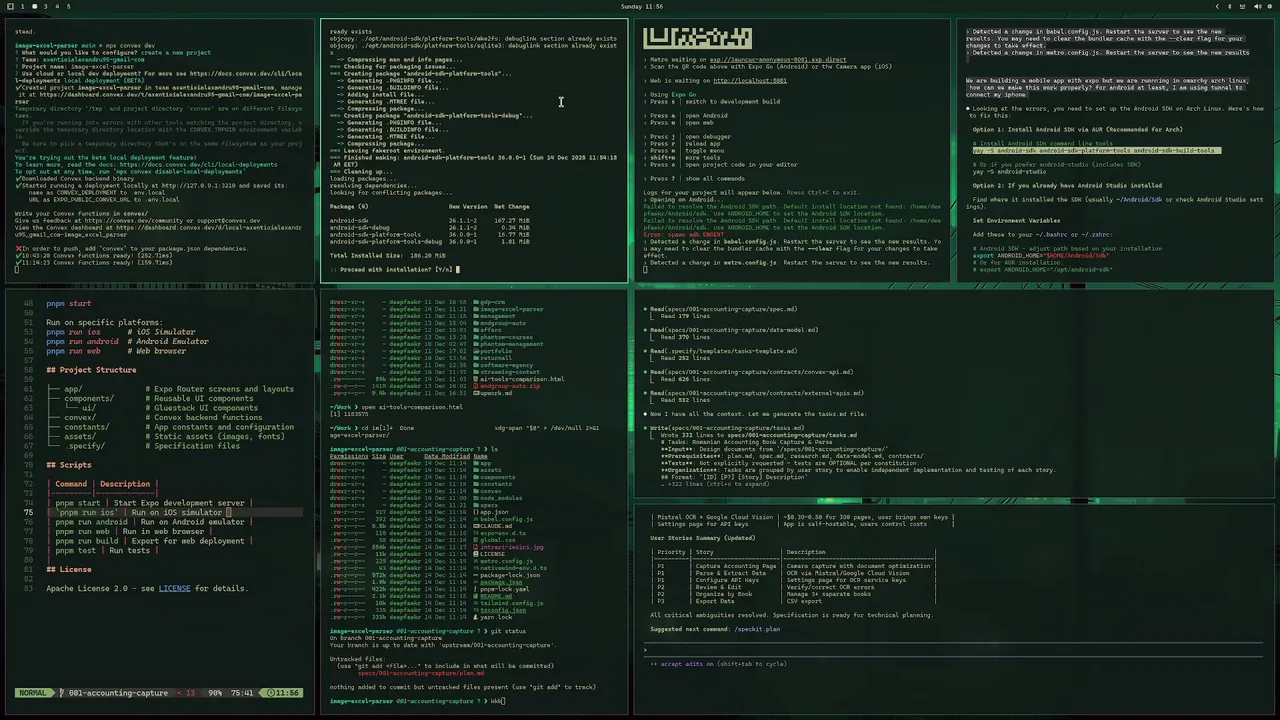
Task: Click the '/speckit.plan' suggested command
Action: (757, 629)
